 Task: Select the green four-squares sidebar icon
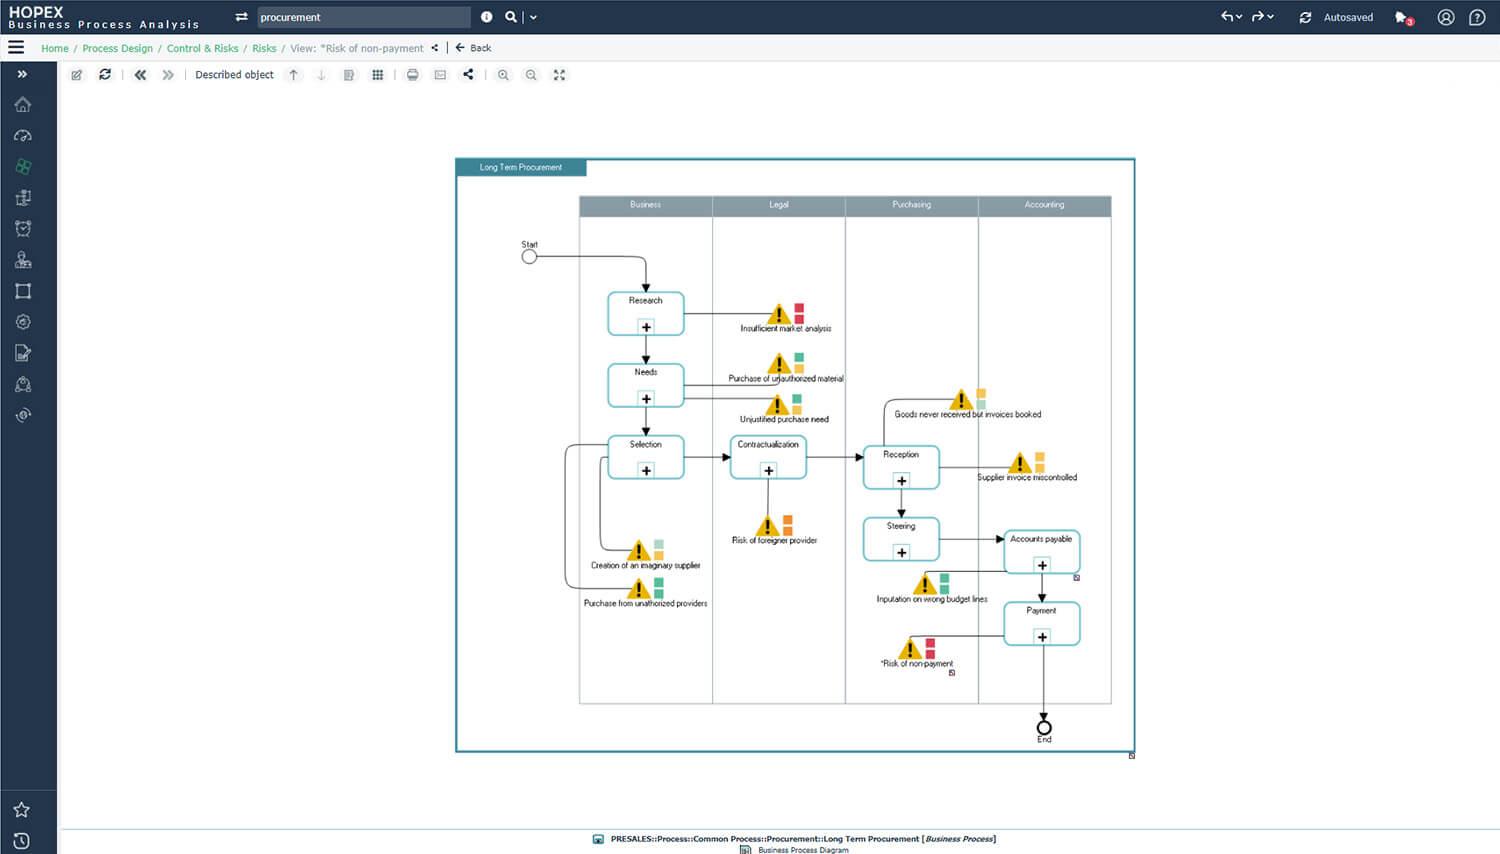pos(23,166)
